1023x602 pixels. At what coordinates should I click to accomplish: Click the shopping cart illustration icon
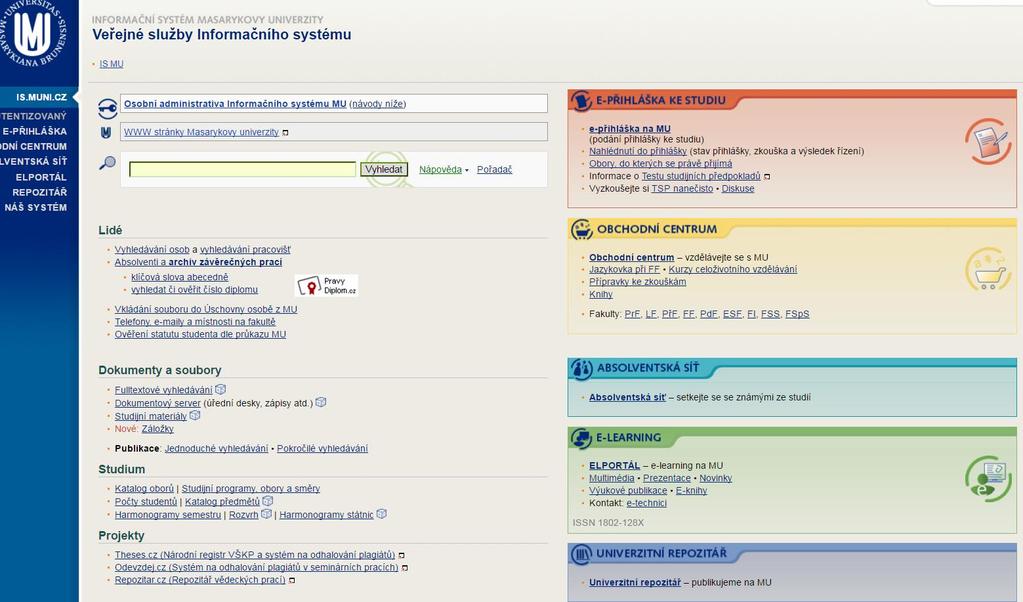coord(988,269)
